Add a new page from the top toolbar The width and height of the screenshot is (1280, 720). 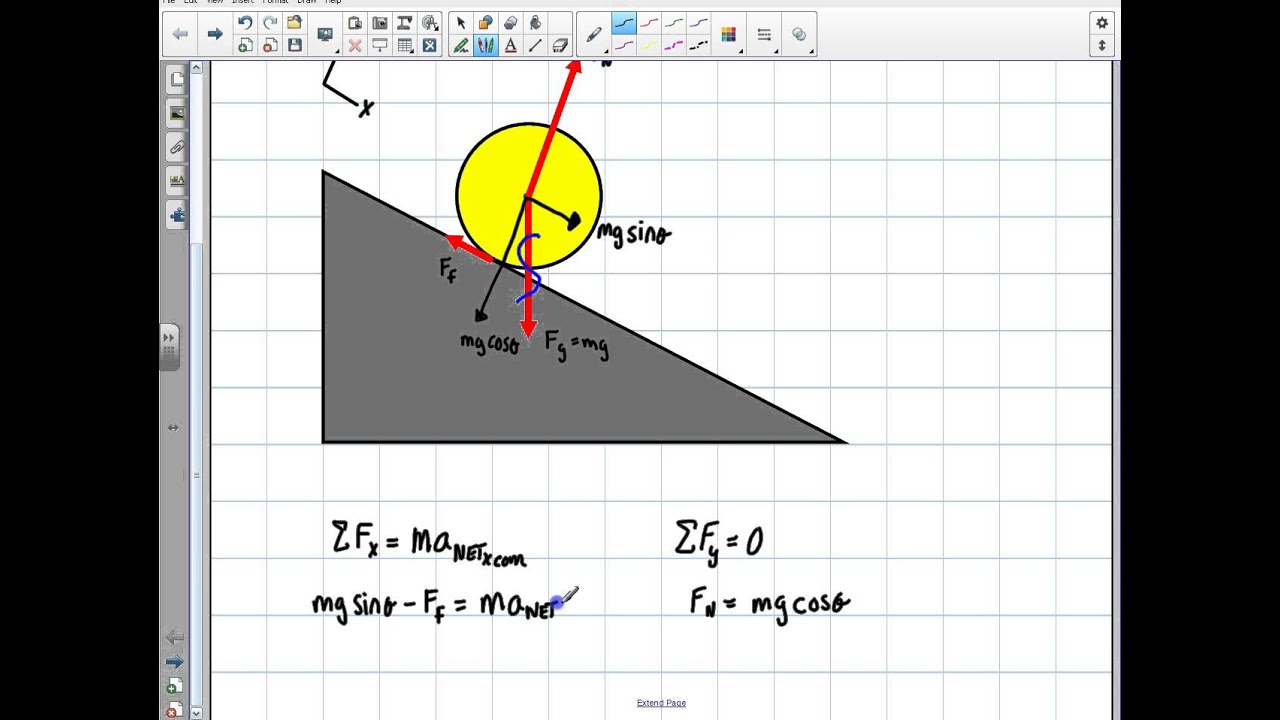245,46
